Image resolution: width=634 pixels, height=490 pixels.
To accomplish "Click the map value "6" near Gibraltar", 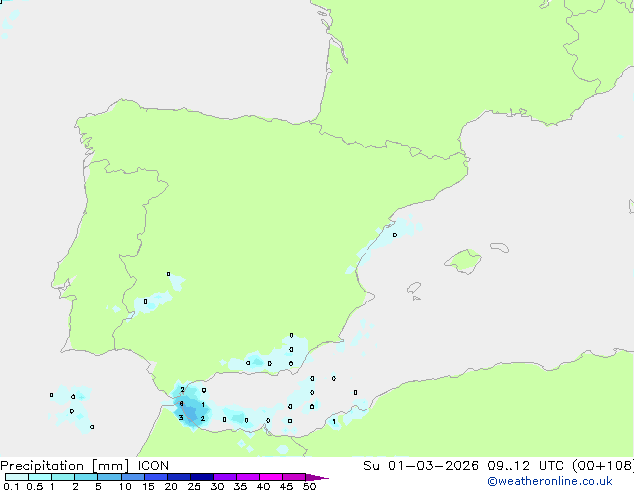I will coord(181,403).
